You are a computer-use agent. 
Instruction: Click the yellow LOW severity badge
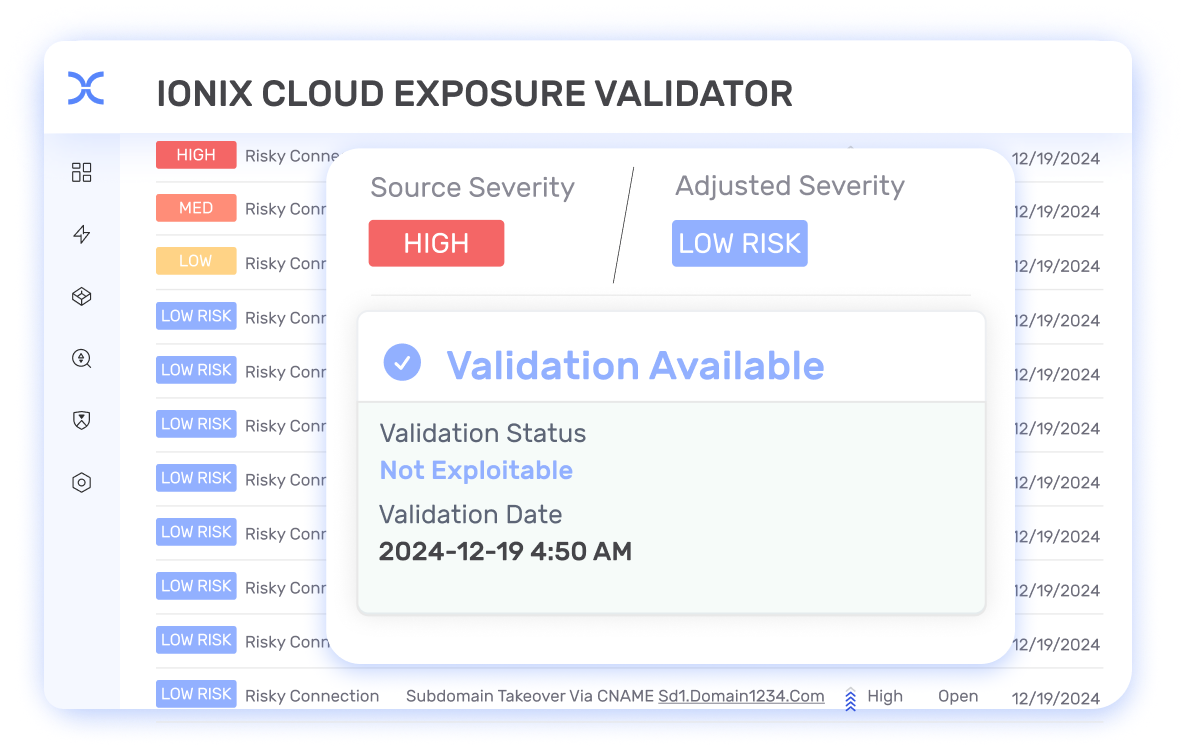pos(196,261)
